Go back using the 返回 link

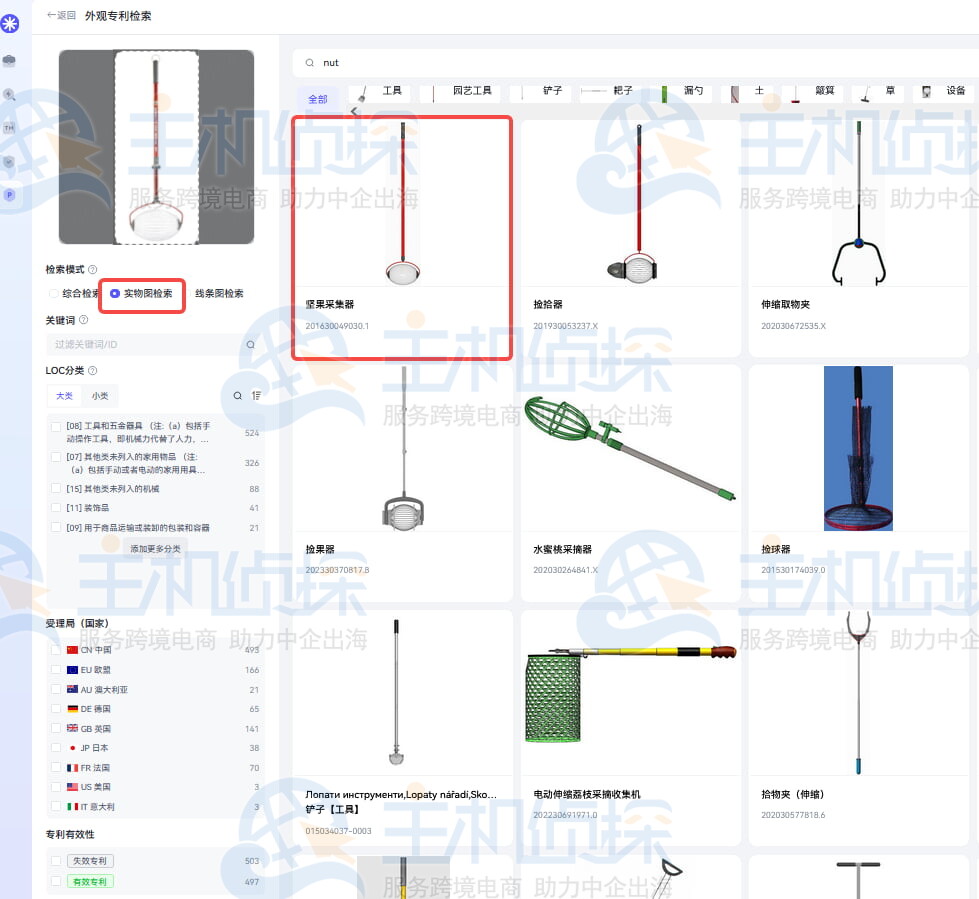[61, 16]
